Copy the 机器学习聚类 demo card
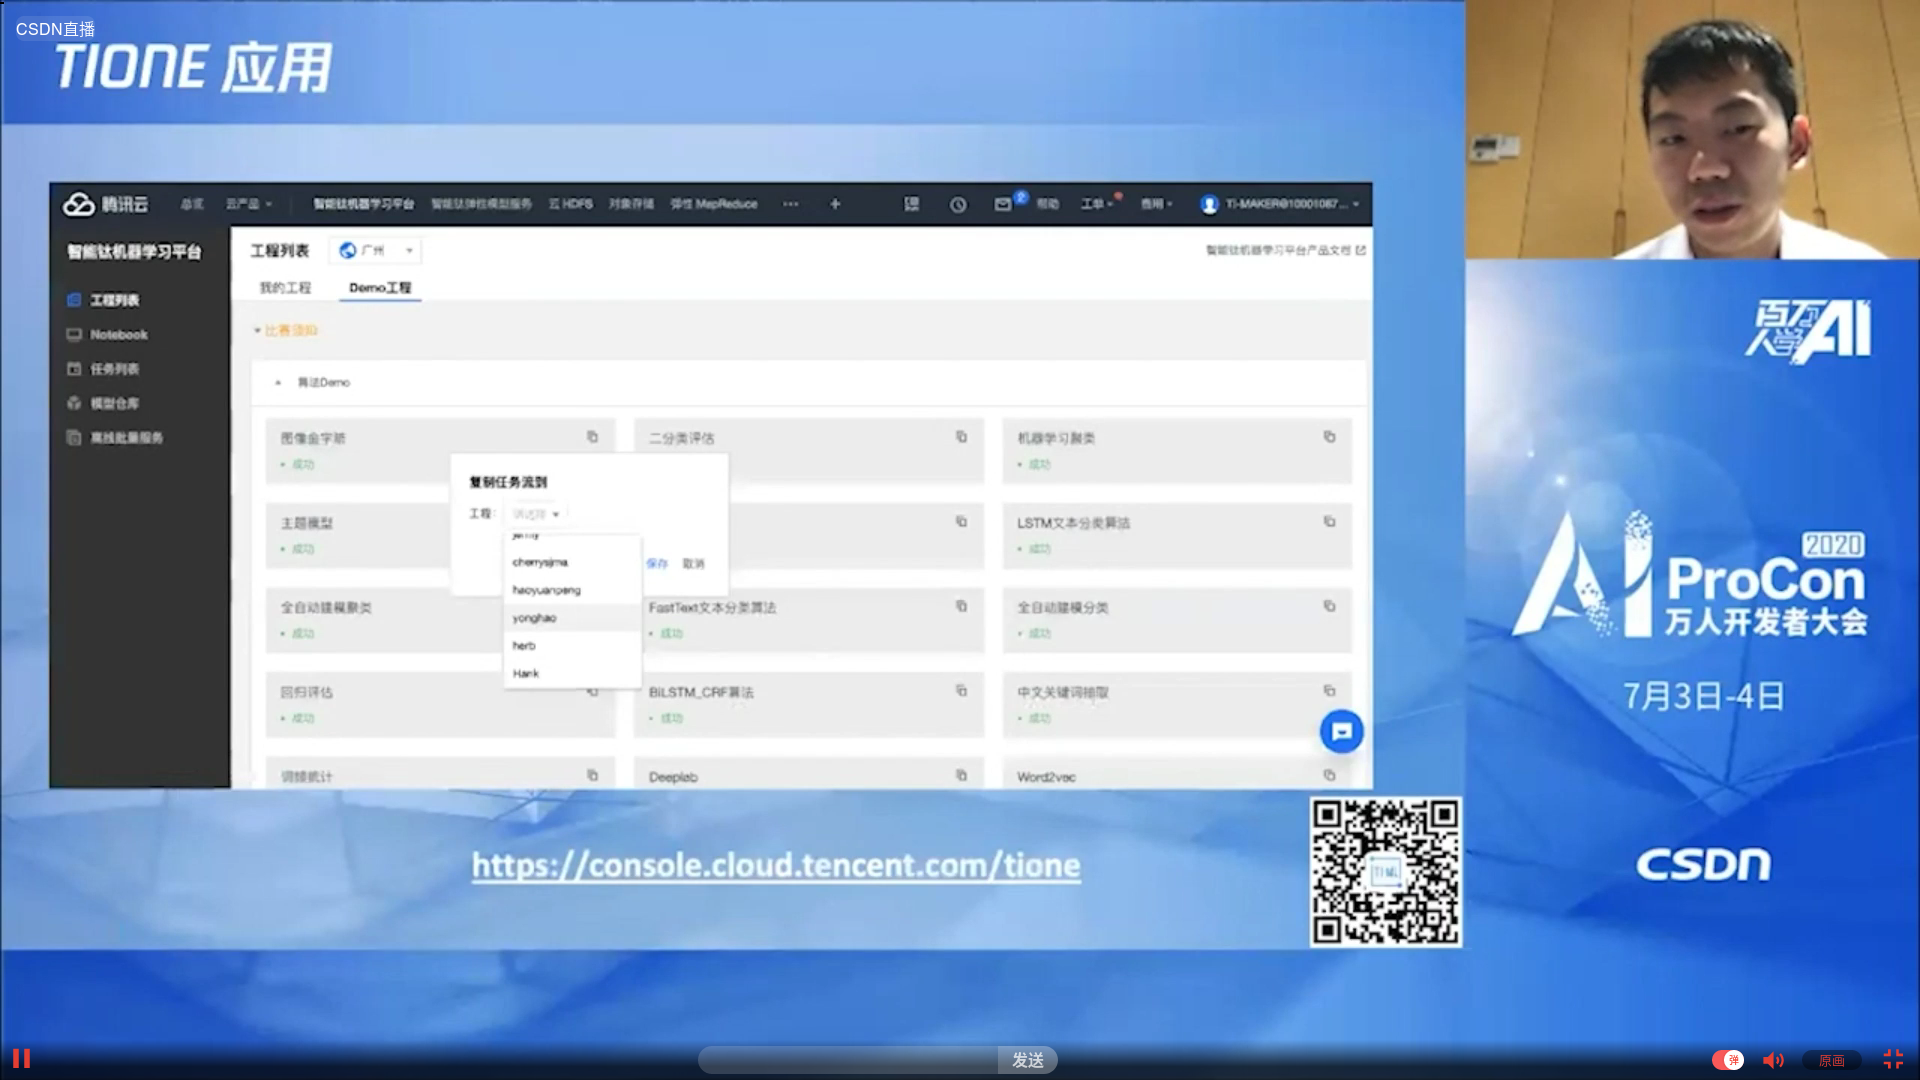Image resolution: width=1920 pixels, height=1080 pixels. coord(1329,437)
